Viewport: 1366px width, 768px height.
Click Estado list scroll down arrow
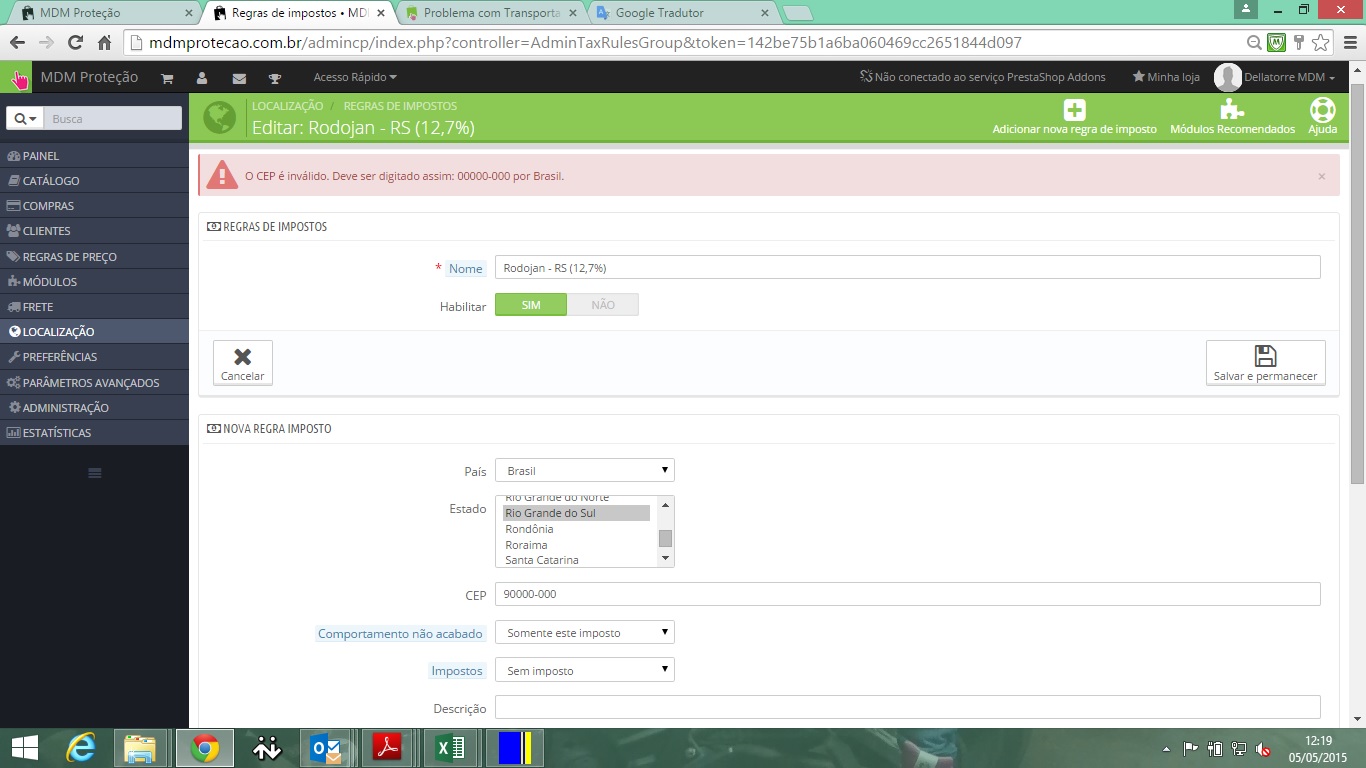(665, 559)
